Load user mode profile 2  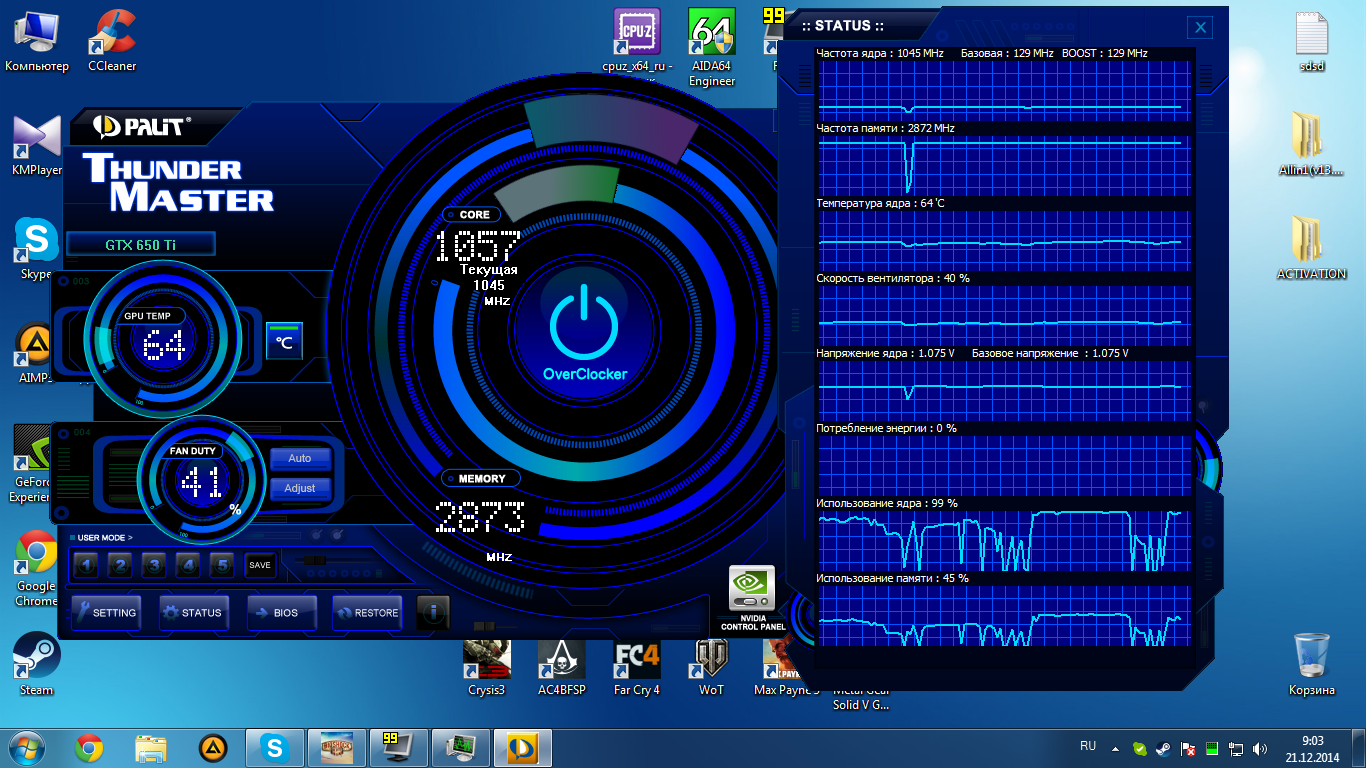[x=120, y=565]
